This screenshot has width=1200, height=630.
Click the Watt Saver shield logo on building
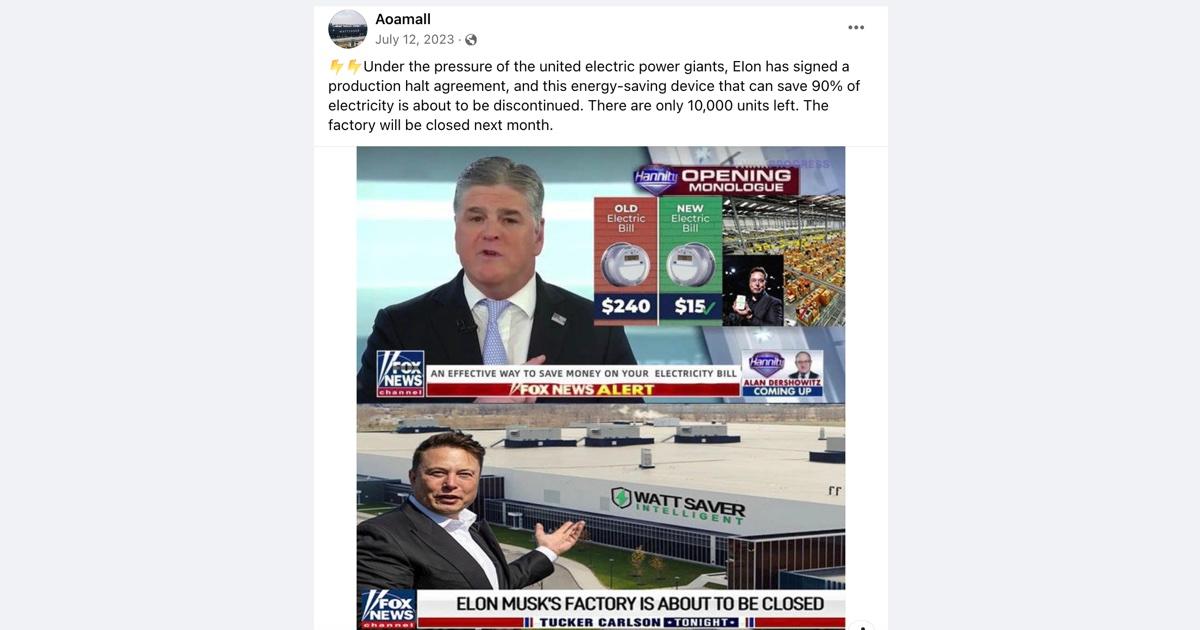(x=621, y=497)
